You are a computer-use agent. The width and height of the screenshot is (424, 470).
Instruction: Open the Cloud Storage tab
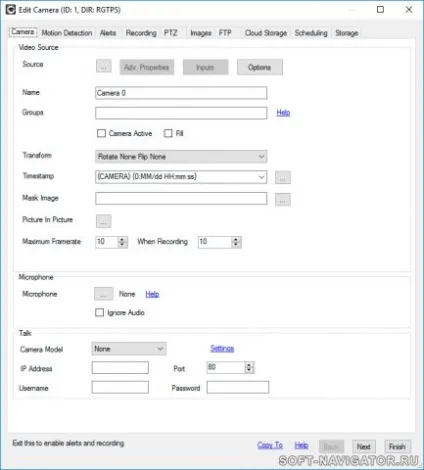pyautogui.click(x=266, y=33)
